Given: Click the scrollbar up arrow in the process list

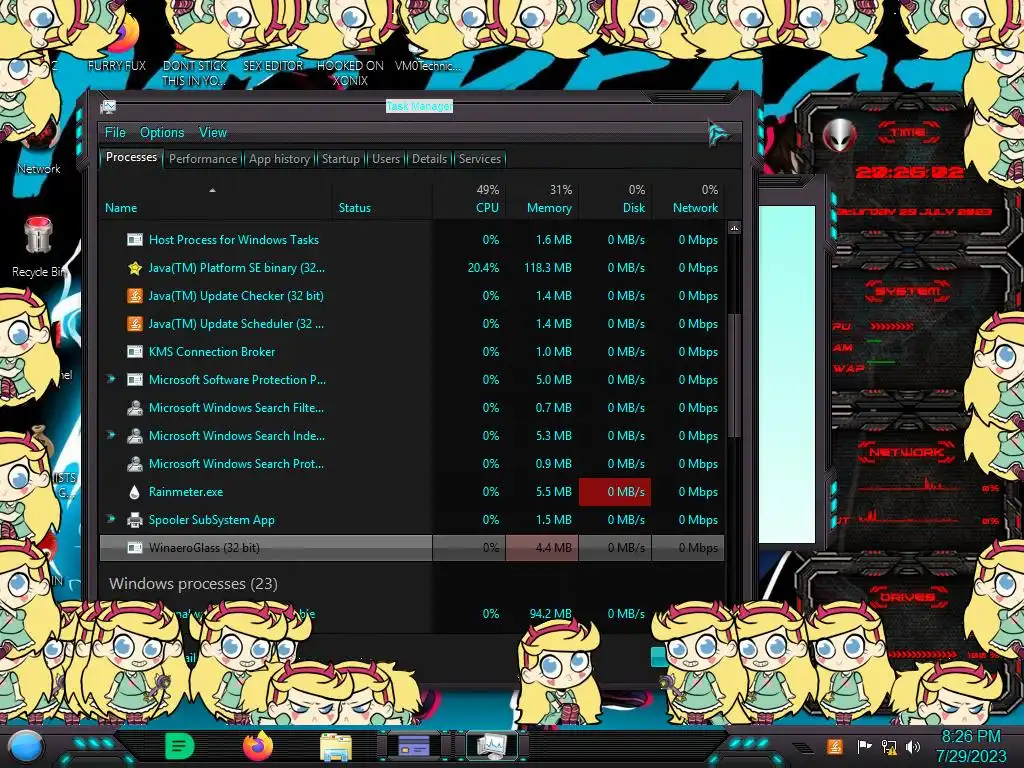Looking at the screenshot, I should [734, 228].
